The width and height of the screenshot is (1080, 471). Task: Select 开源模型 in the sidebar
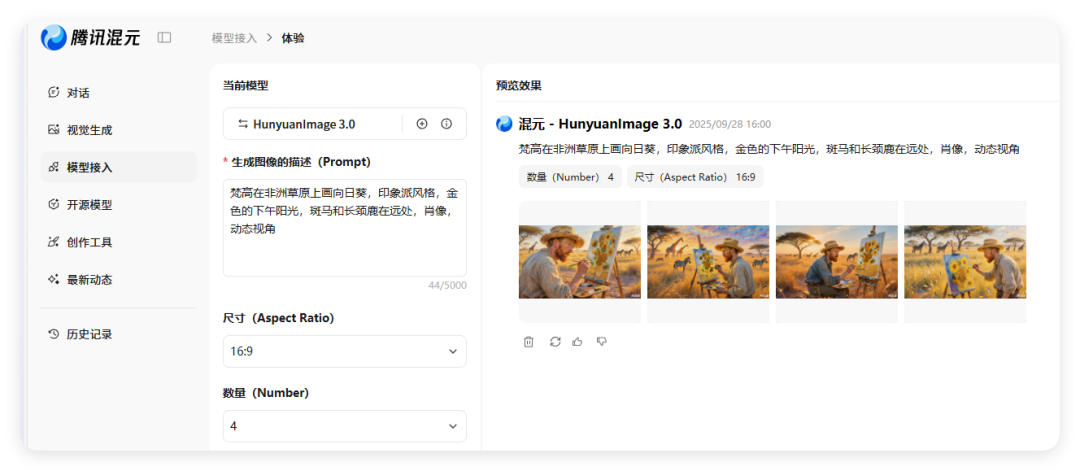point(89,205)
